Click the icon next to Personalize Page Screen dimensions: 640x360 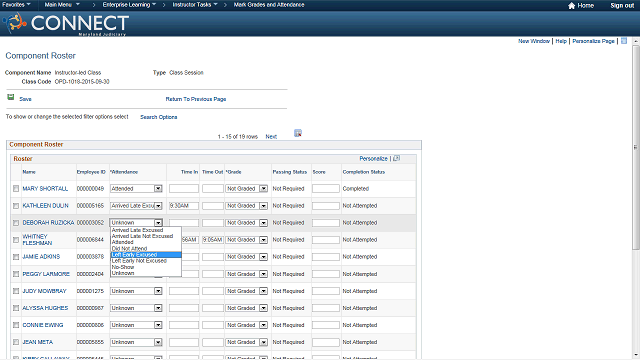(x=624, y=41)
